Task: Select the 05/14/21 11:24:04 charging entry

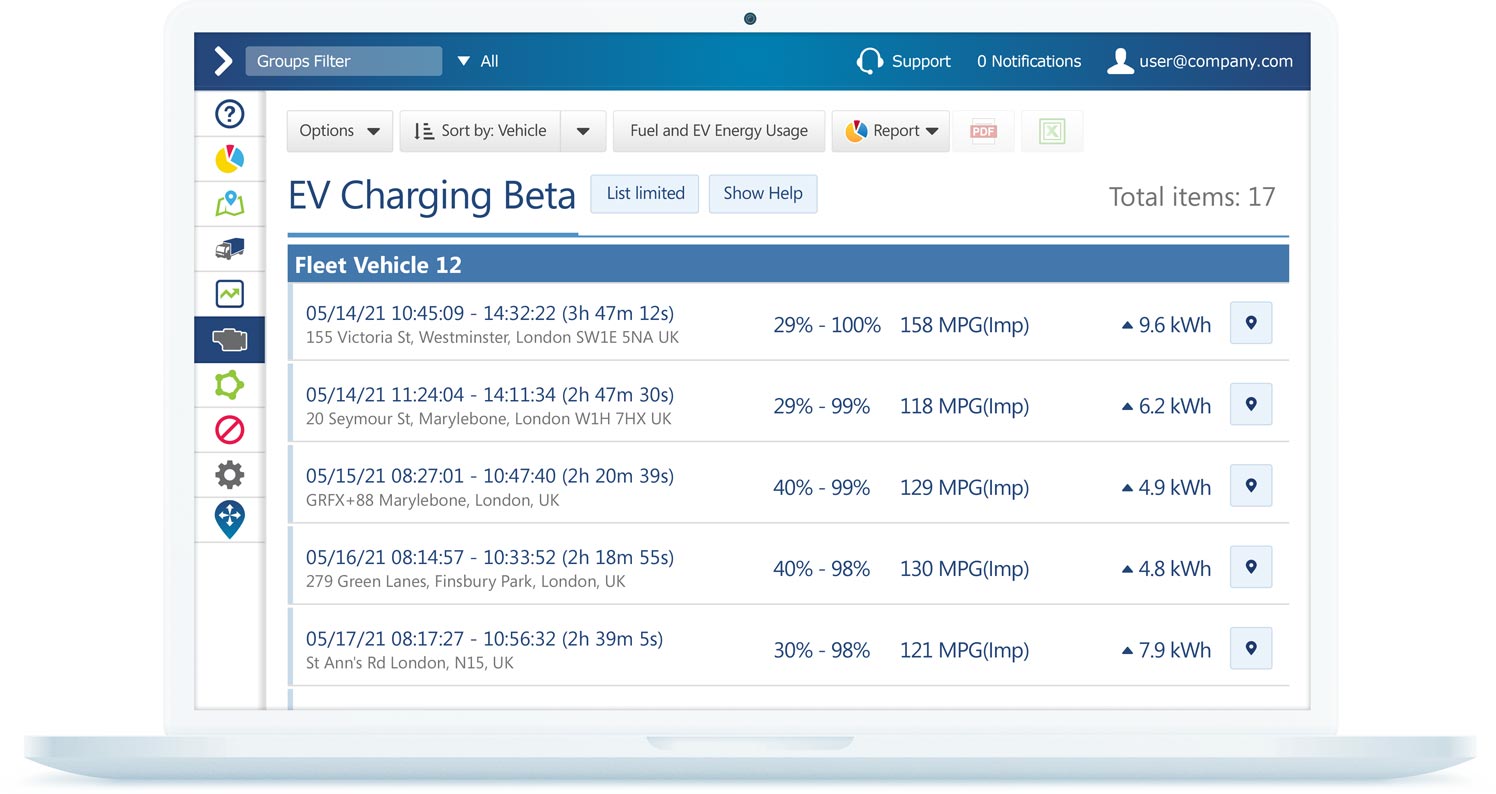Action: 788,404
